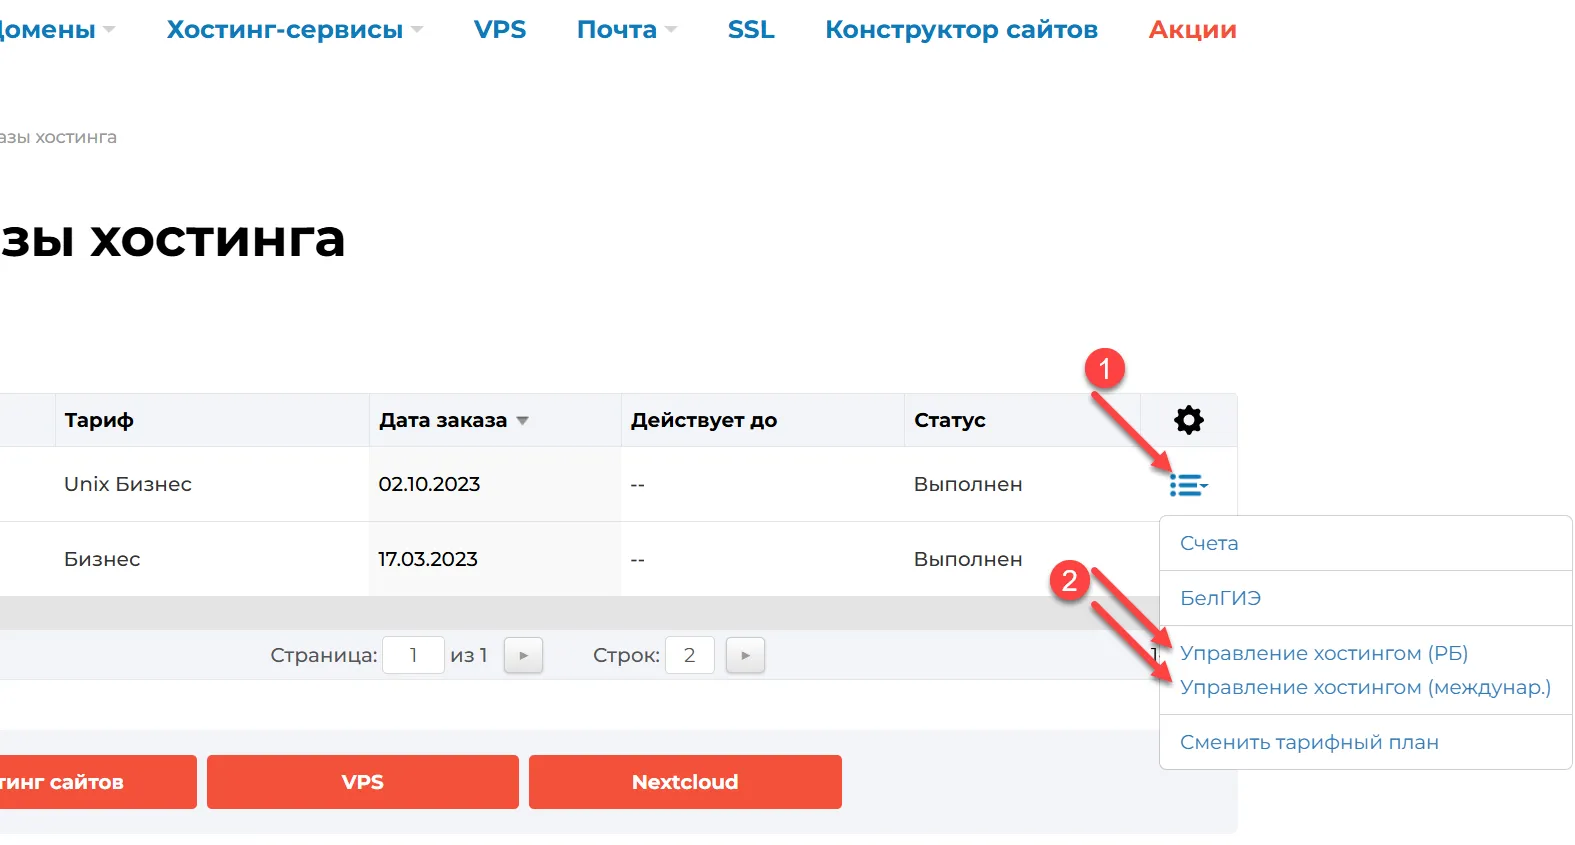
Task: Click the Строк rows count field
Action: (x=689, y=656)
